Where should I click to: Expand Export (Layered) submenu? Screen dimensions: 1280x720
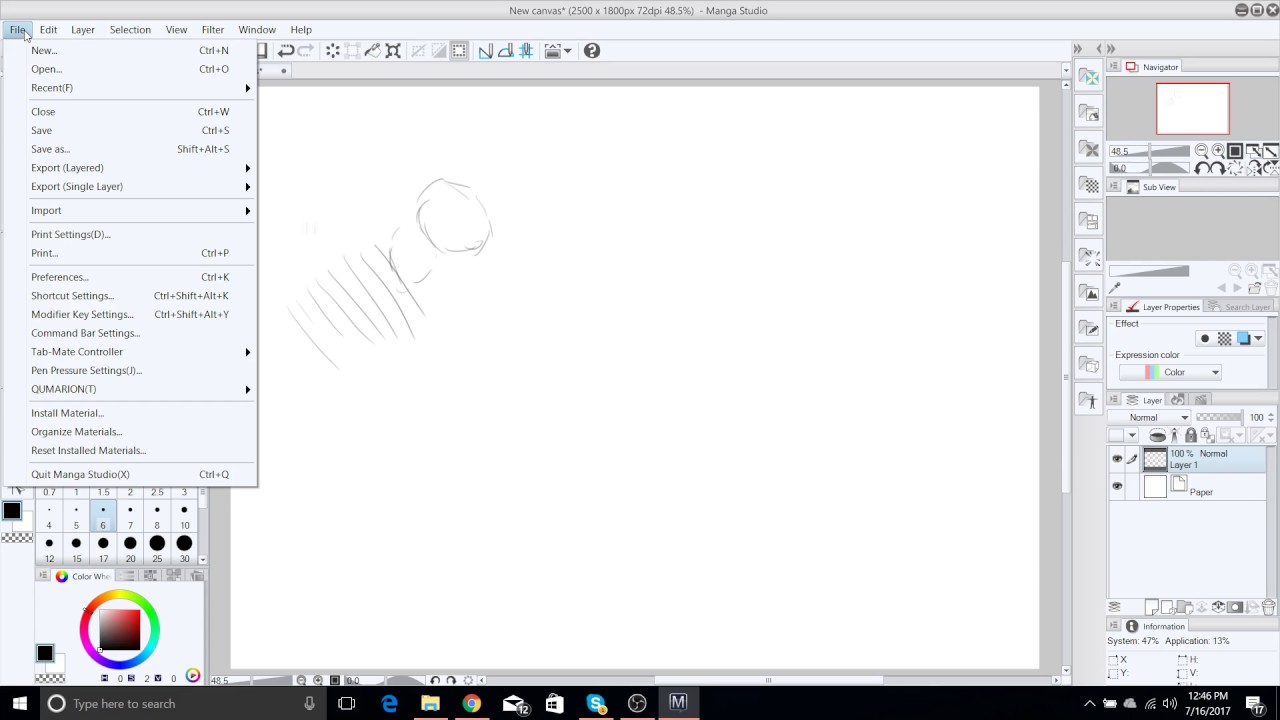130,168
